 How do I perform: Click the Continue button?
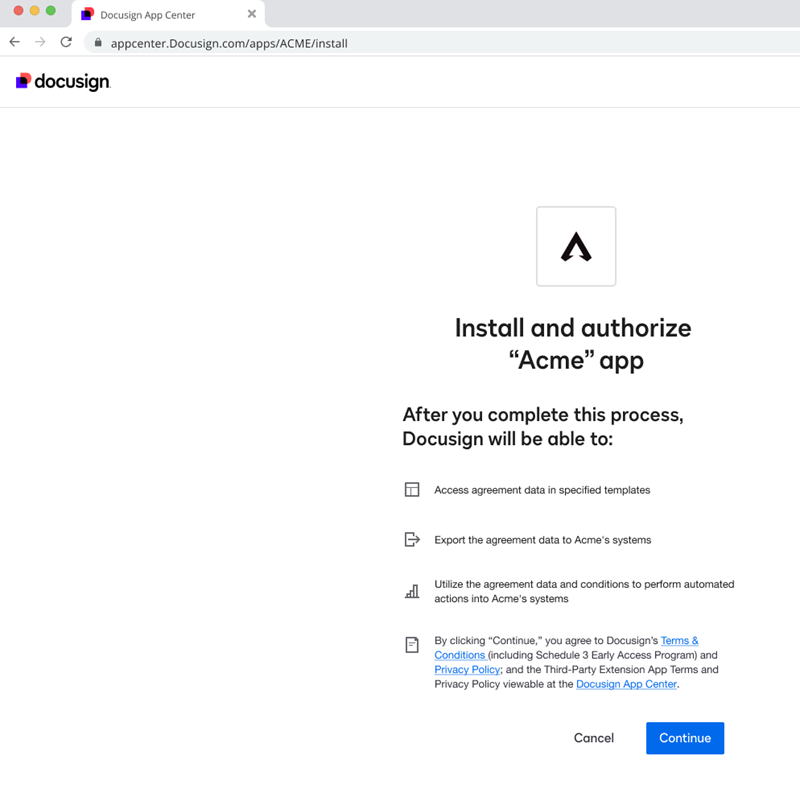(685, 738)
